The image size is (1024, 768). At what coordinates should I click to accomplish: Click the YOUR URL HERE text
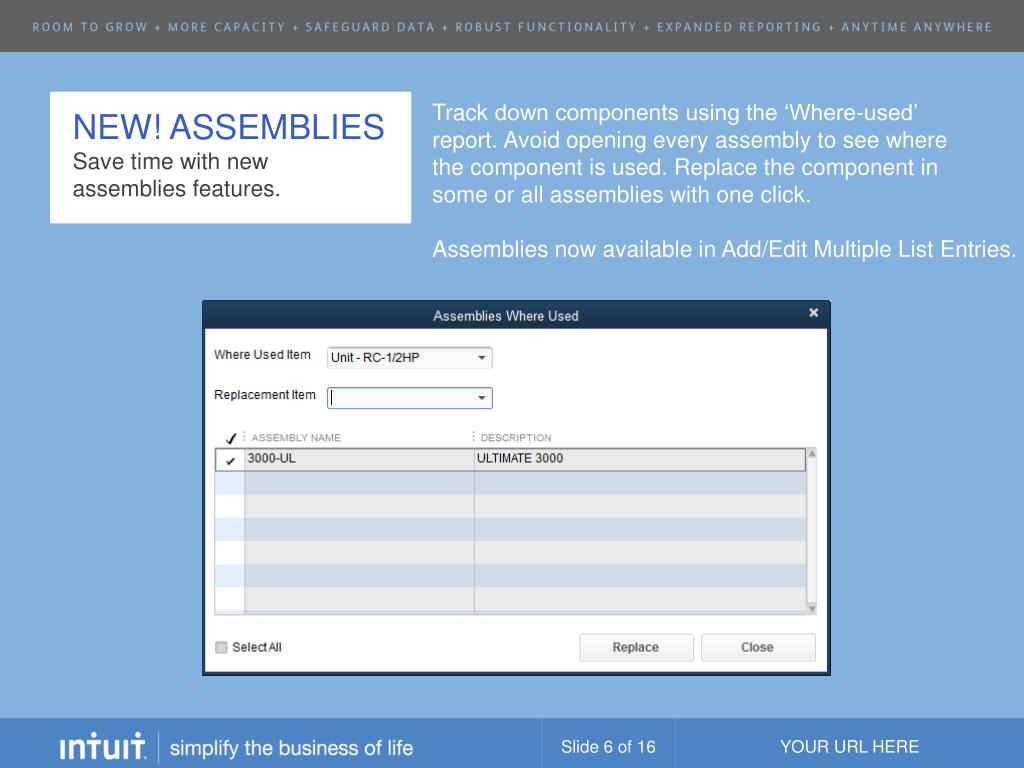[849, 746]
